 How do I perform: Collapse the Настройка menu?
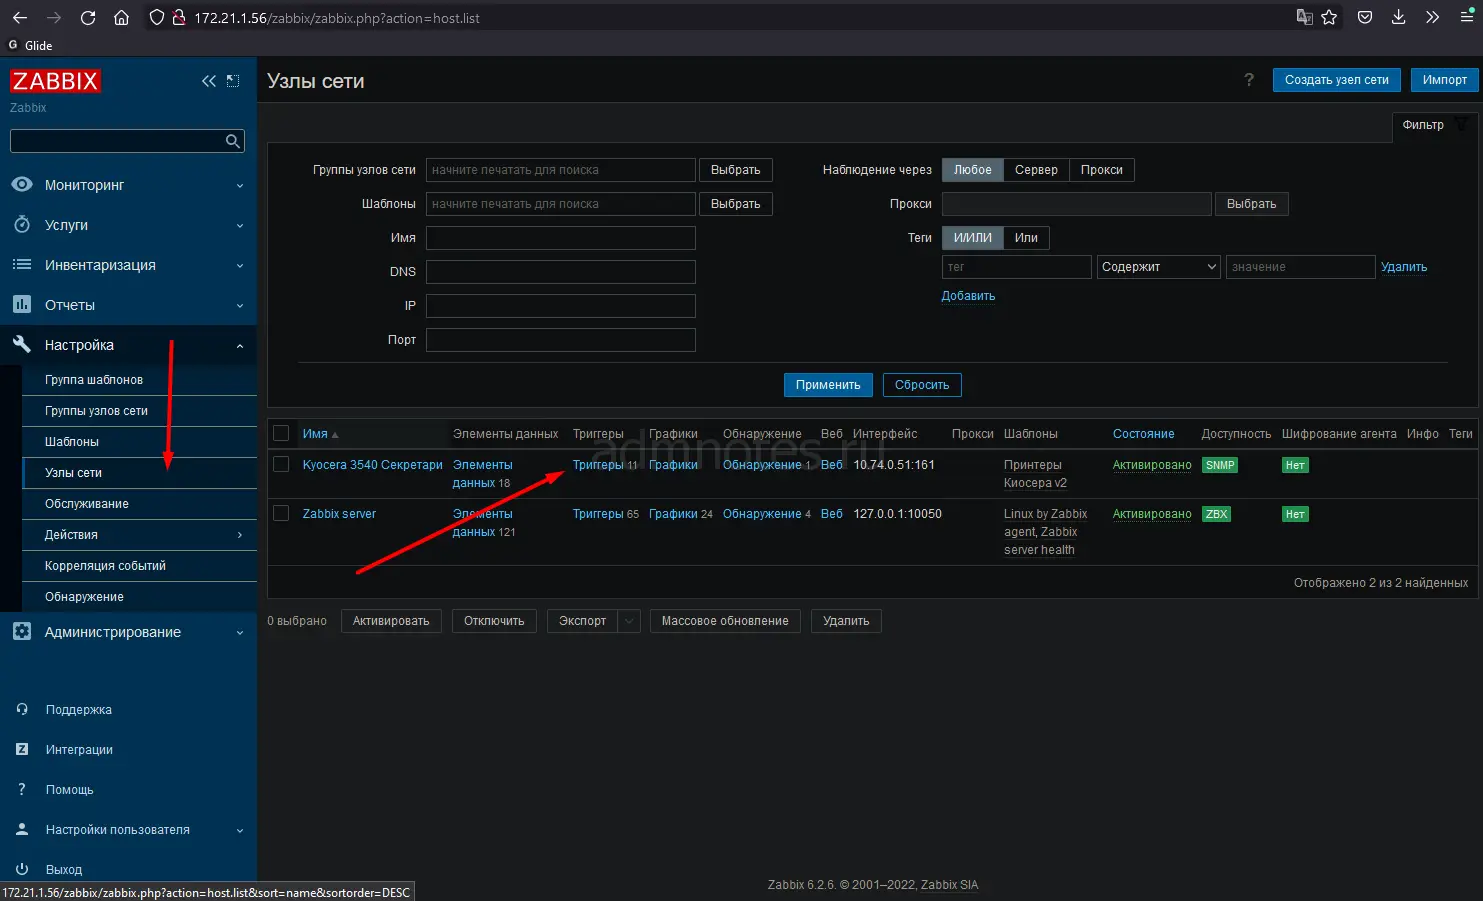240,346
